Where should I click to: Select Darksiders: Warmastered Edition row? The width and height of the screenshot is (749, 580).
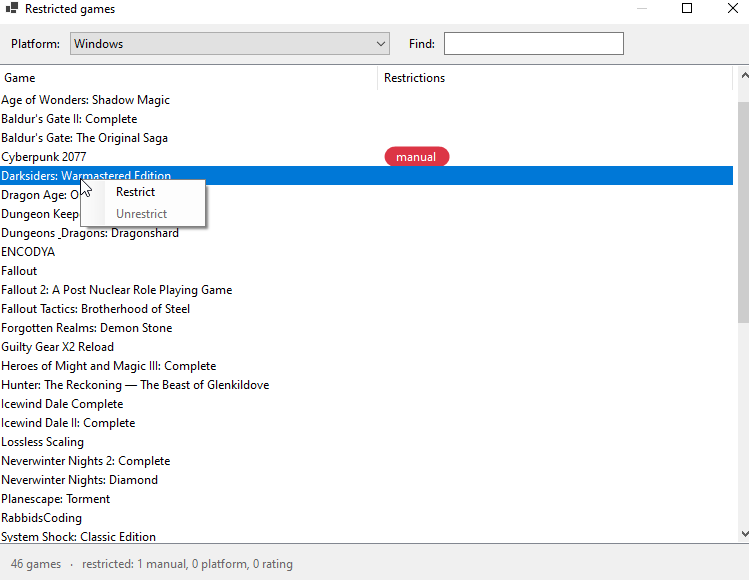pyautogui.click(x=366, y=175)
